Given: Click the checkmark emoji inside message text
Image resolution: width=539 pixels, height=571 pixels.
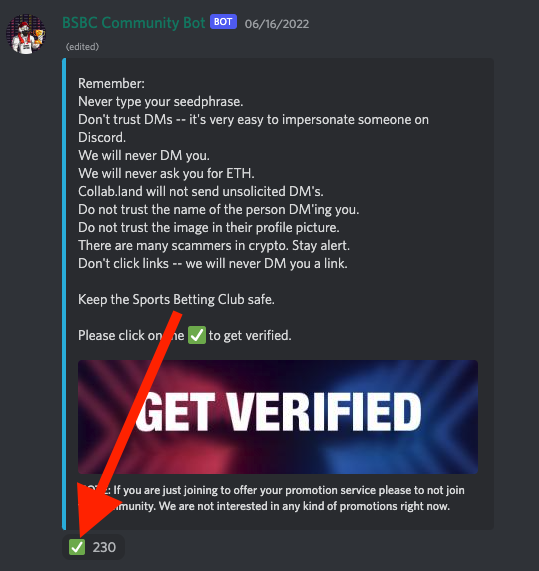Looking at the screenshot, I should pyautogui.click(x=197, y=335).
